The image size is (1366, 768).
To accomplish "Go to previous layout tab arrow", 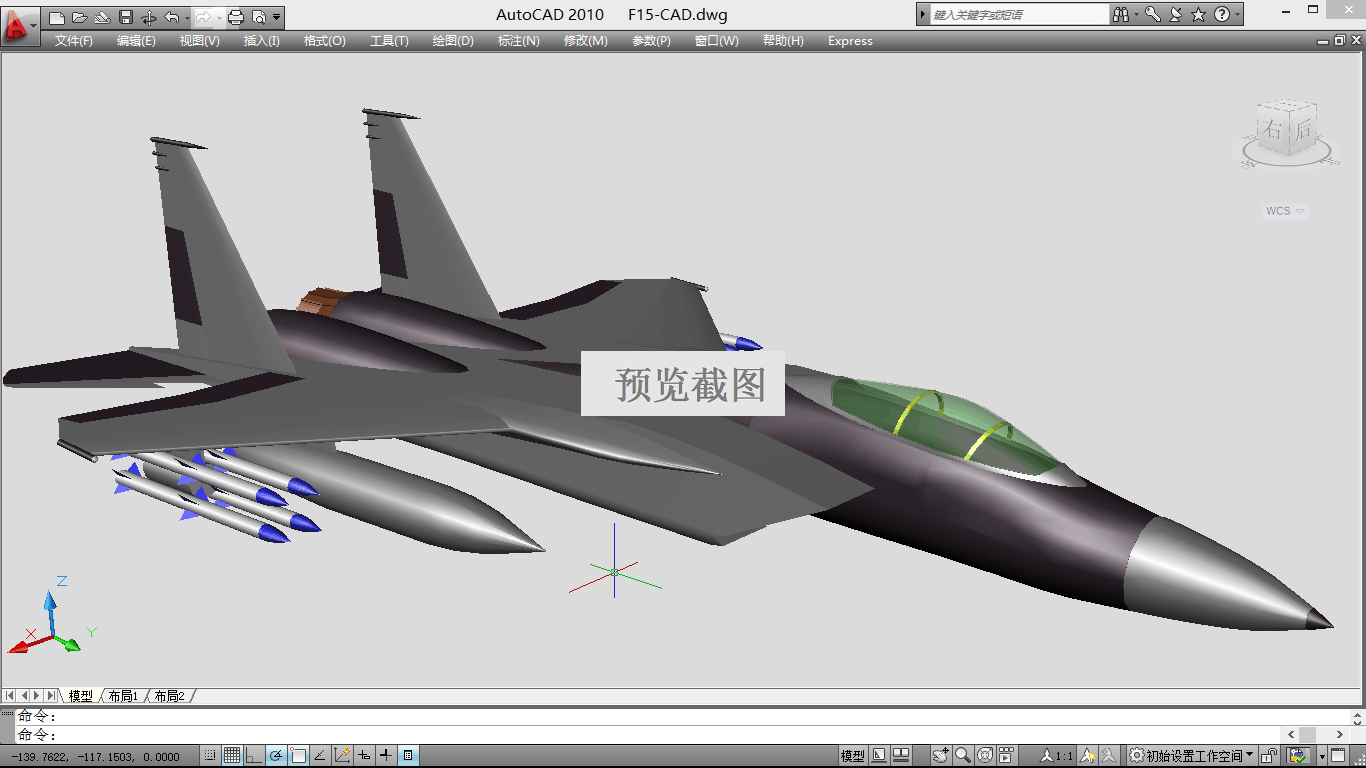I will point(24,695).
